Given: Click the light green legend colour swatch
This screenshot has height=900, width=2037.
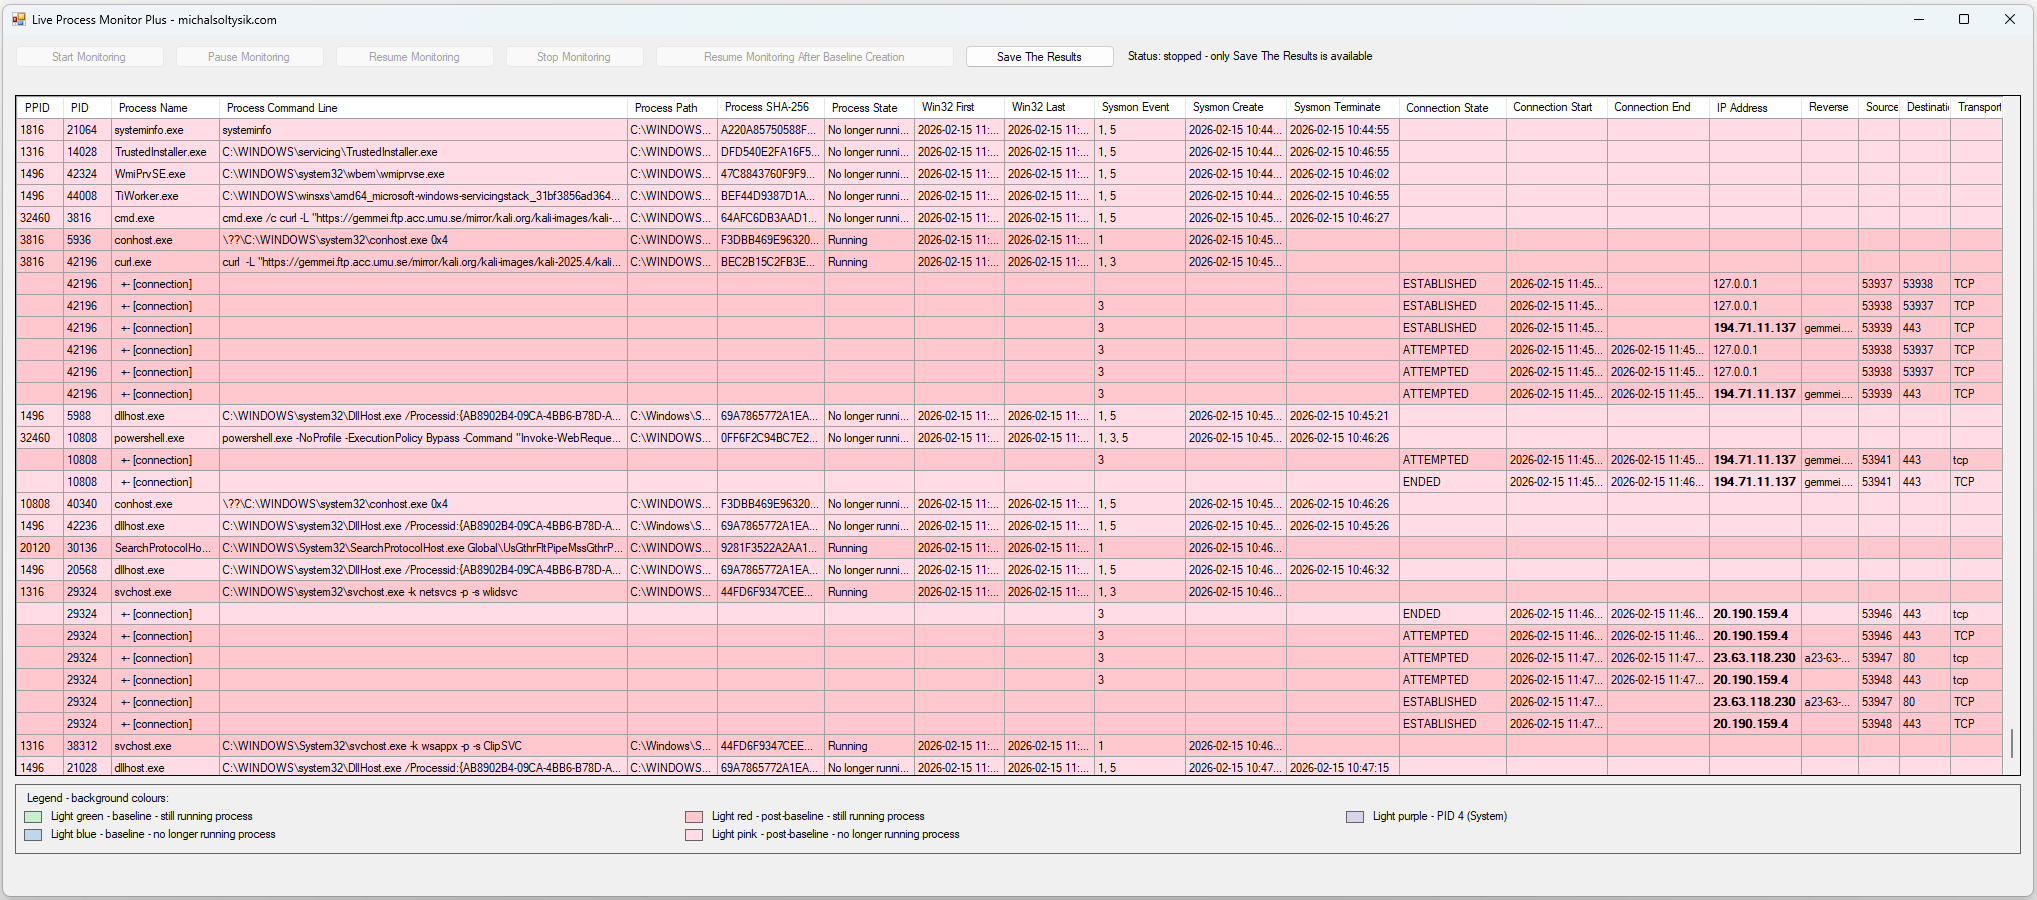Looking at the screenshot, I should coord(33,817).
